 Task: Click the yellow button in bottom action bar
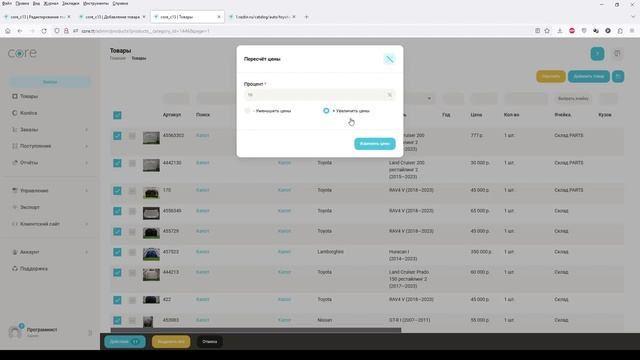pyautogui.click(x=171, y=342)
